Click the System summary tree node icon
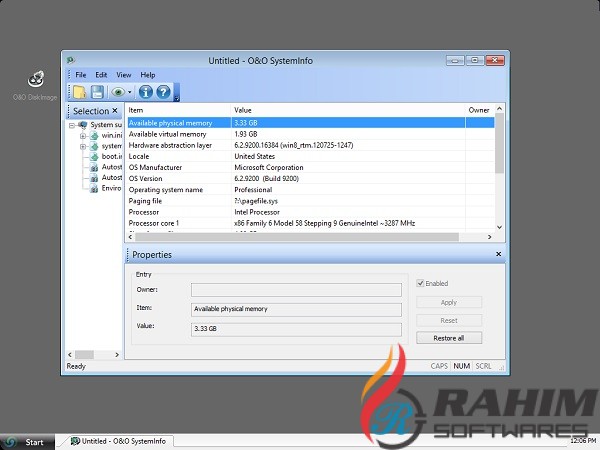This screenshot has width=600, height=450. point(83,125)
